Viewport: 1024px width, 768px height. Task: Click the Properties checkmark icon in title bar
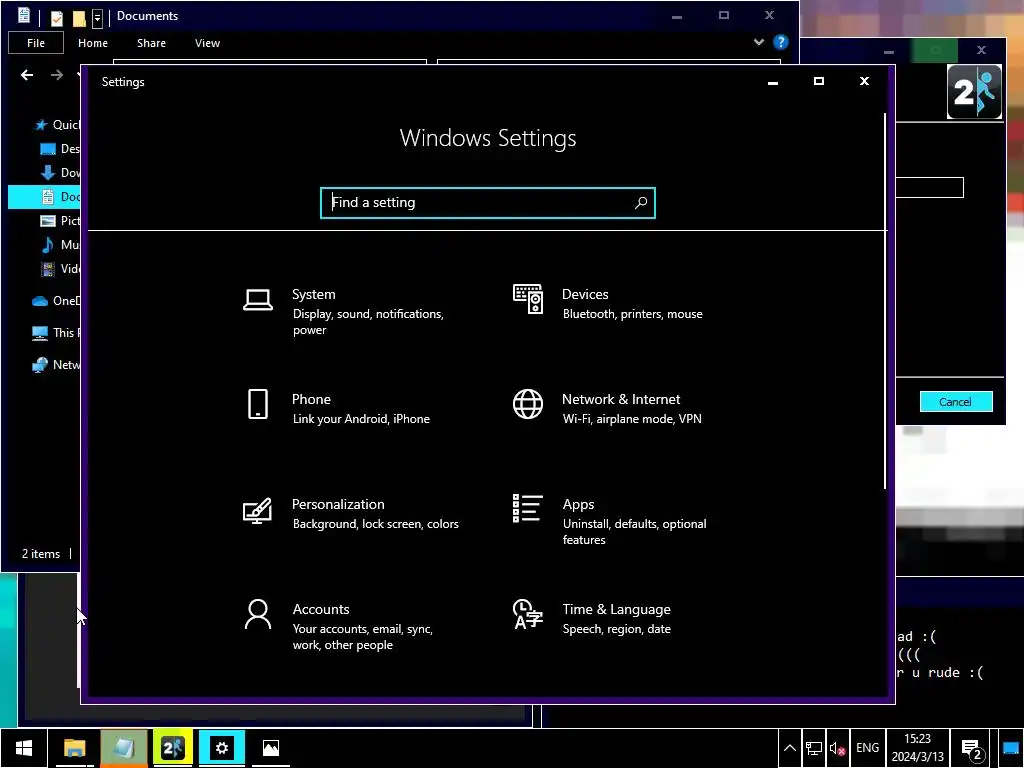(x=57, y=18)
